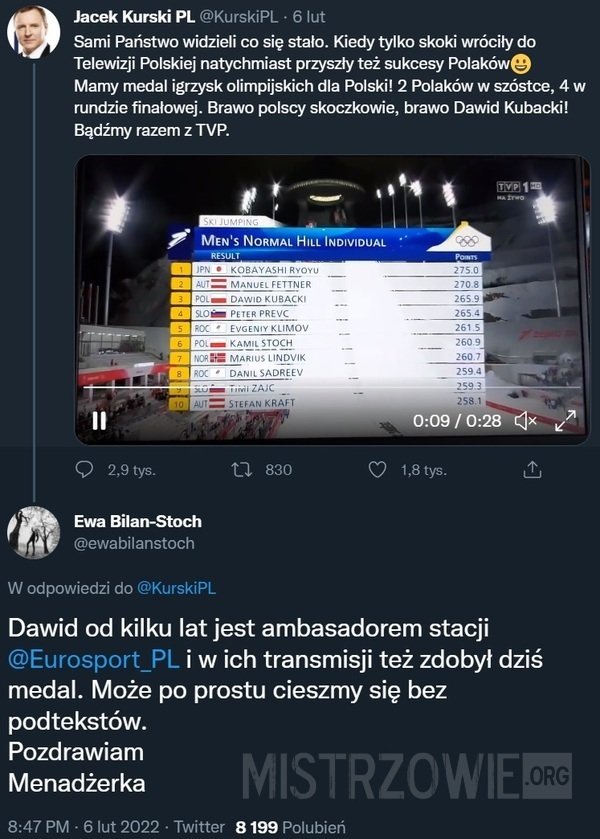View the 8 199 Polubień likes list
Screen dimensions: 600x839
[x=290, y=826]
